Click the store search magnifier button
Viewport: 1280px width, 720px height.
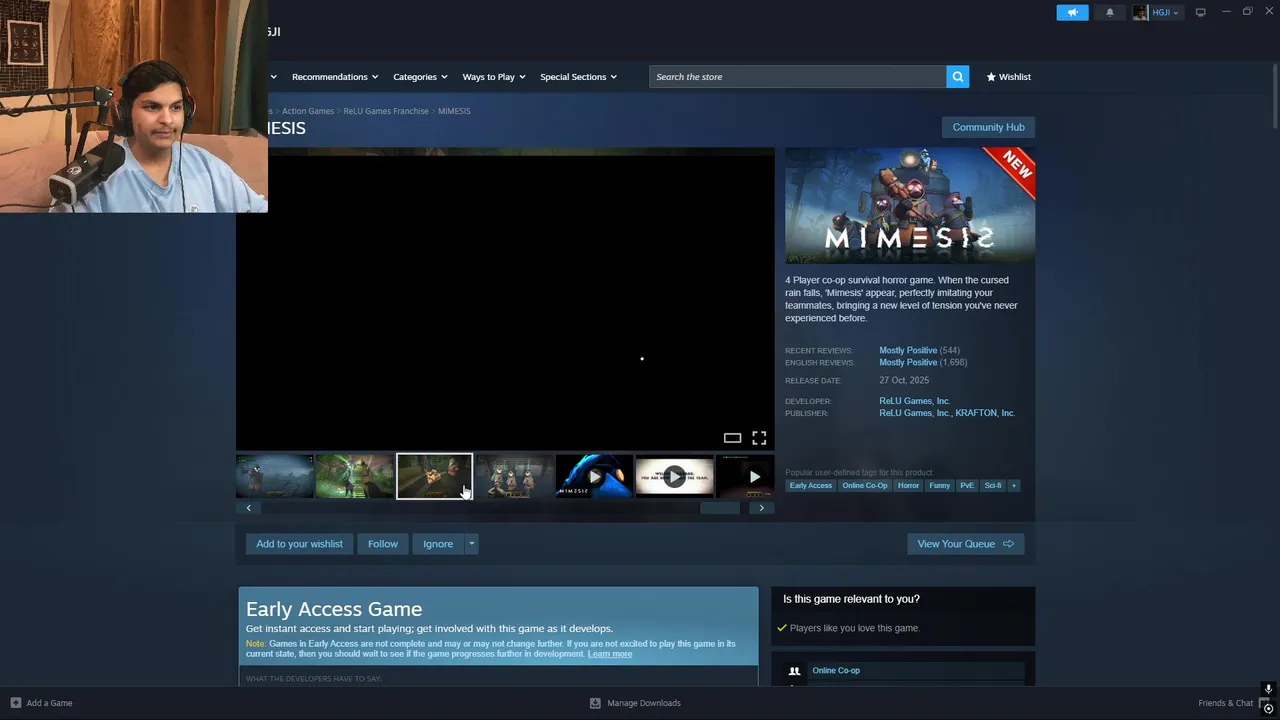tap(957, 76)
